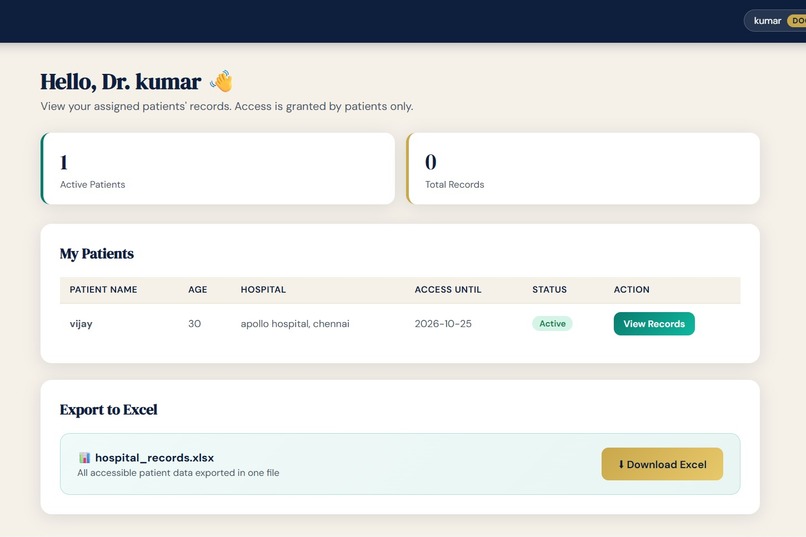Open the kumar user profile pill
This screenshot has height=537, width=806.
point(775,21)
